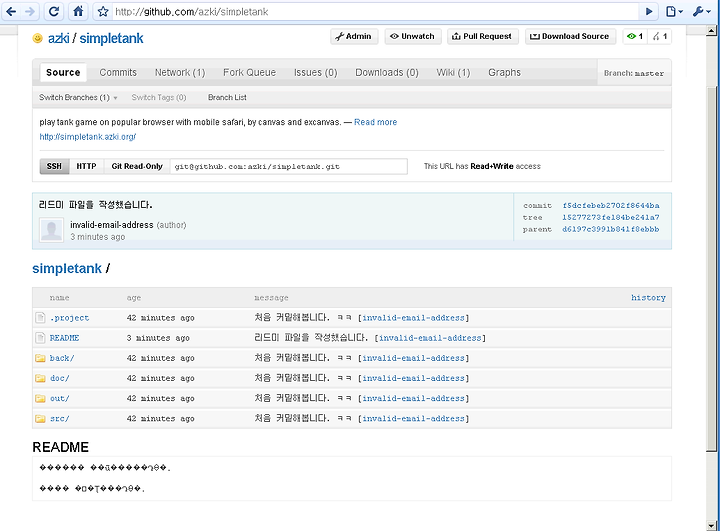The width and height of the screenshot is (720, 531).
Task: Open the forks count icon
Action: point(660,36)
